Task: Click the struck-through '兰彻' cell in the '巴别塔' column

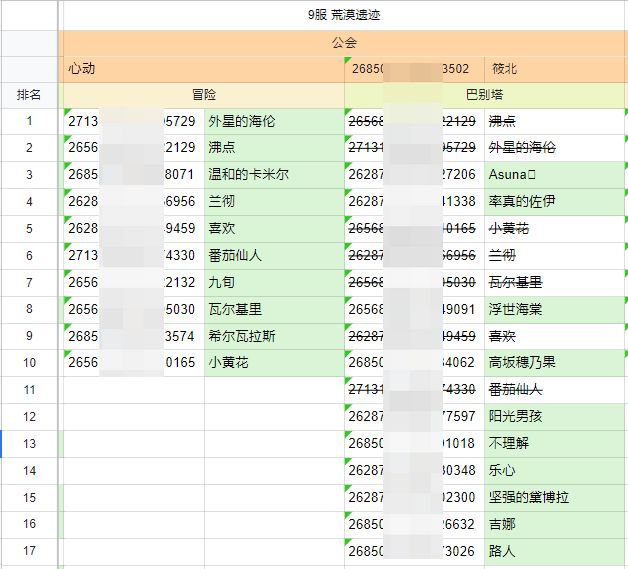Action: click(x=554, y=255)
